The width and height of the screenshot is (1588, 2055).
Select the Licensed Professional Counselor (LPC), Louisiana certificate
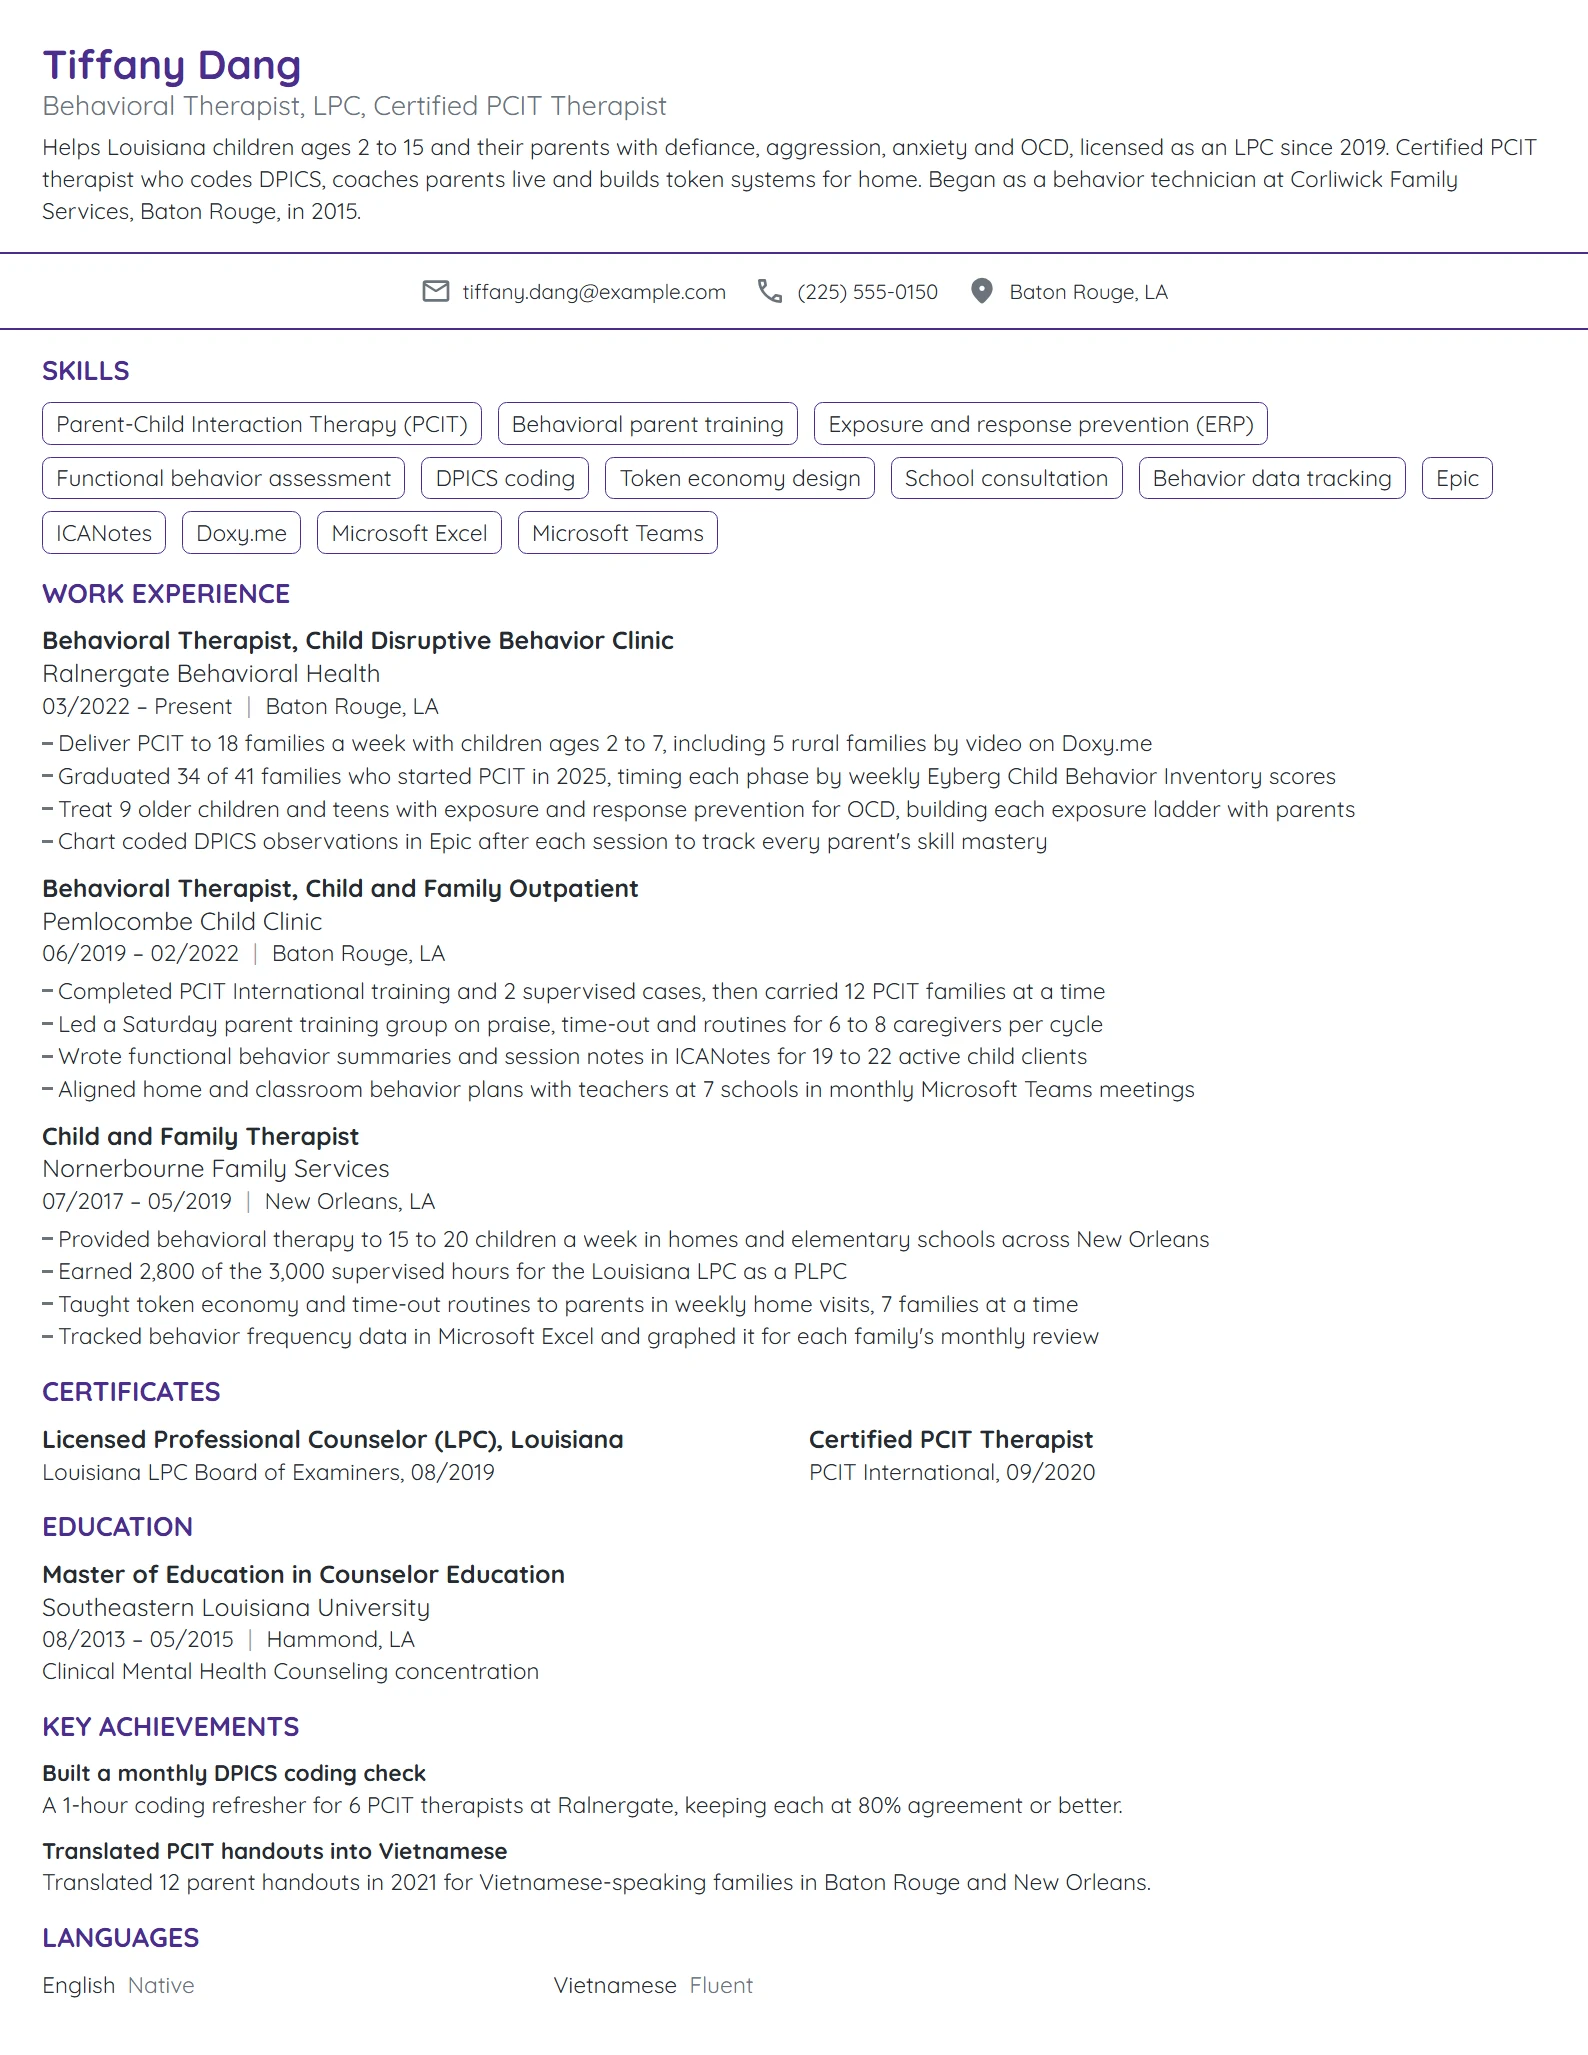click(333, 1440)
